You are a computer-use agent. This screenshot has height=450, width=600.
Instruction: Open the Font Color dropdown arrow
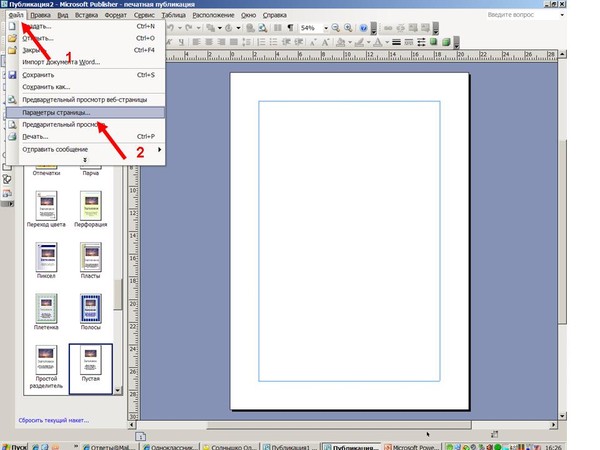click(x=387, y=42)
